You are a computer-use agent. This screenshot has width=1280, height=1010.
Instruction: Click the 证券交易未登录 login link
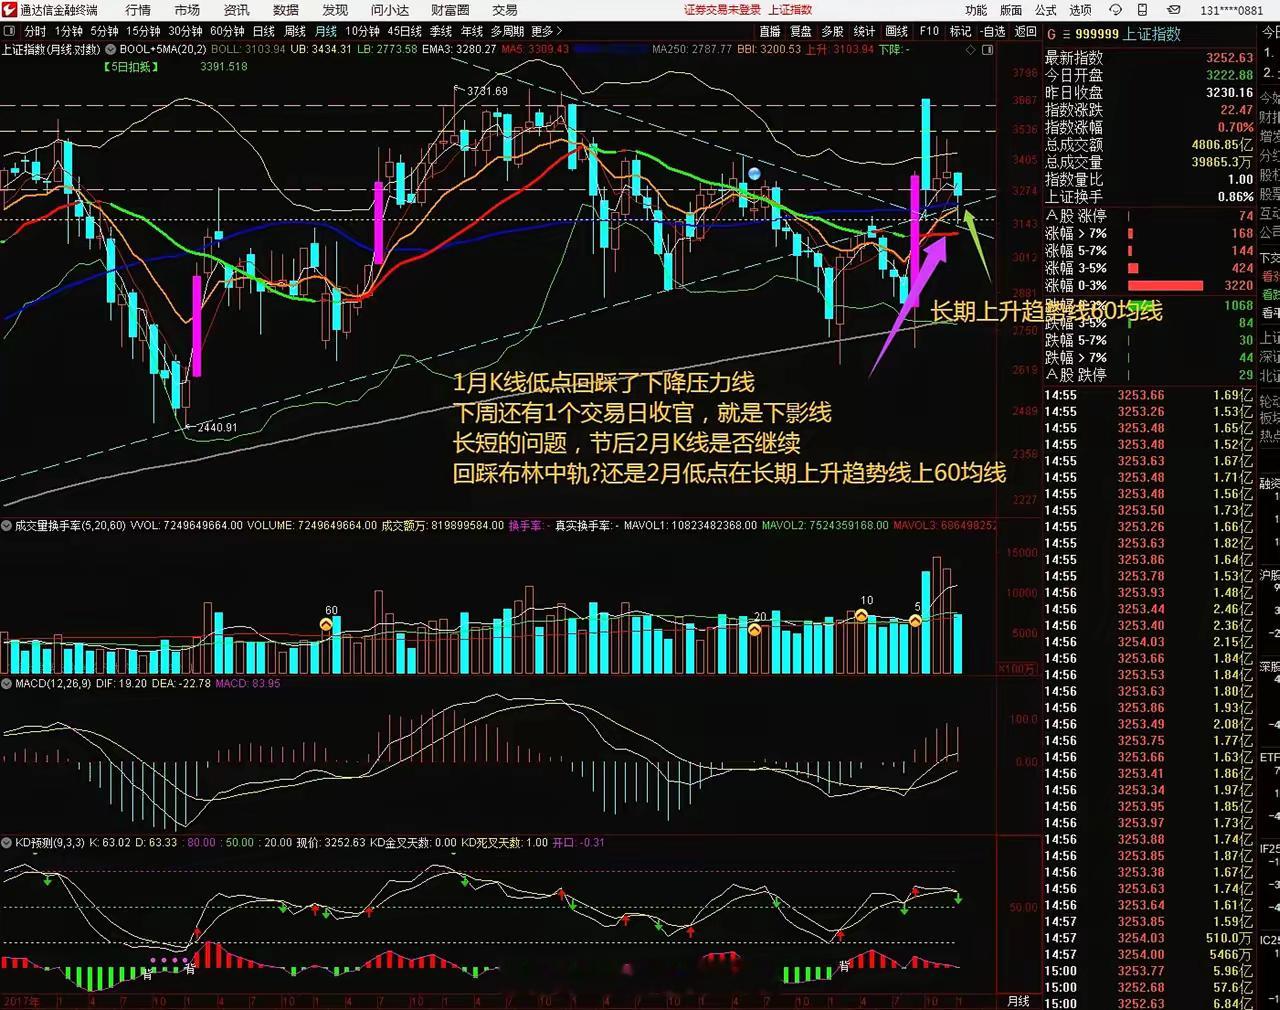coord(722,10)
